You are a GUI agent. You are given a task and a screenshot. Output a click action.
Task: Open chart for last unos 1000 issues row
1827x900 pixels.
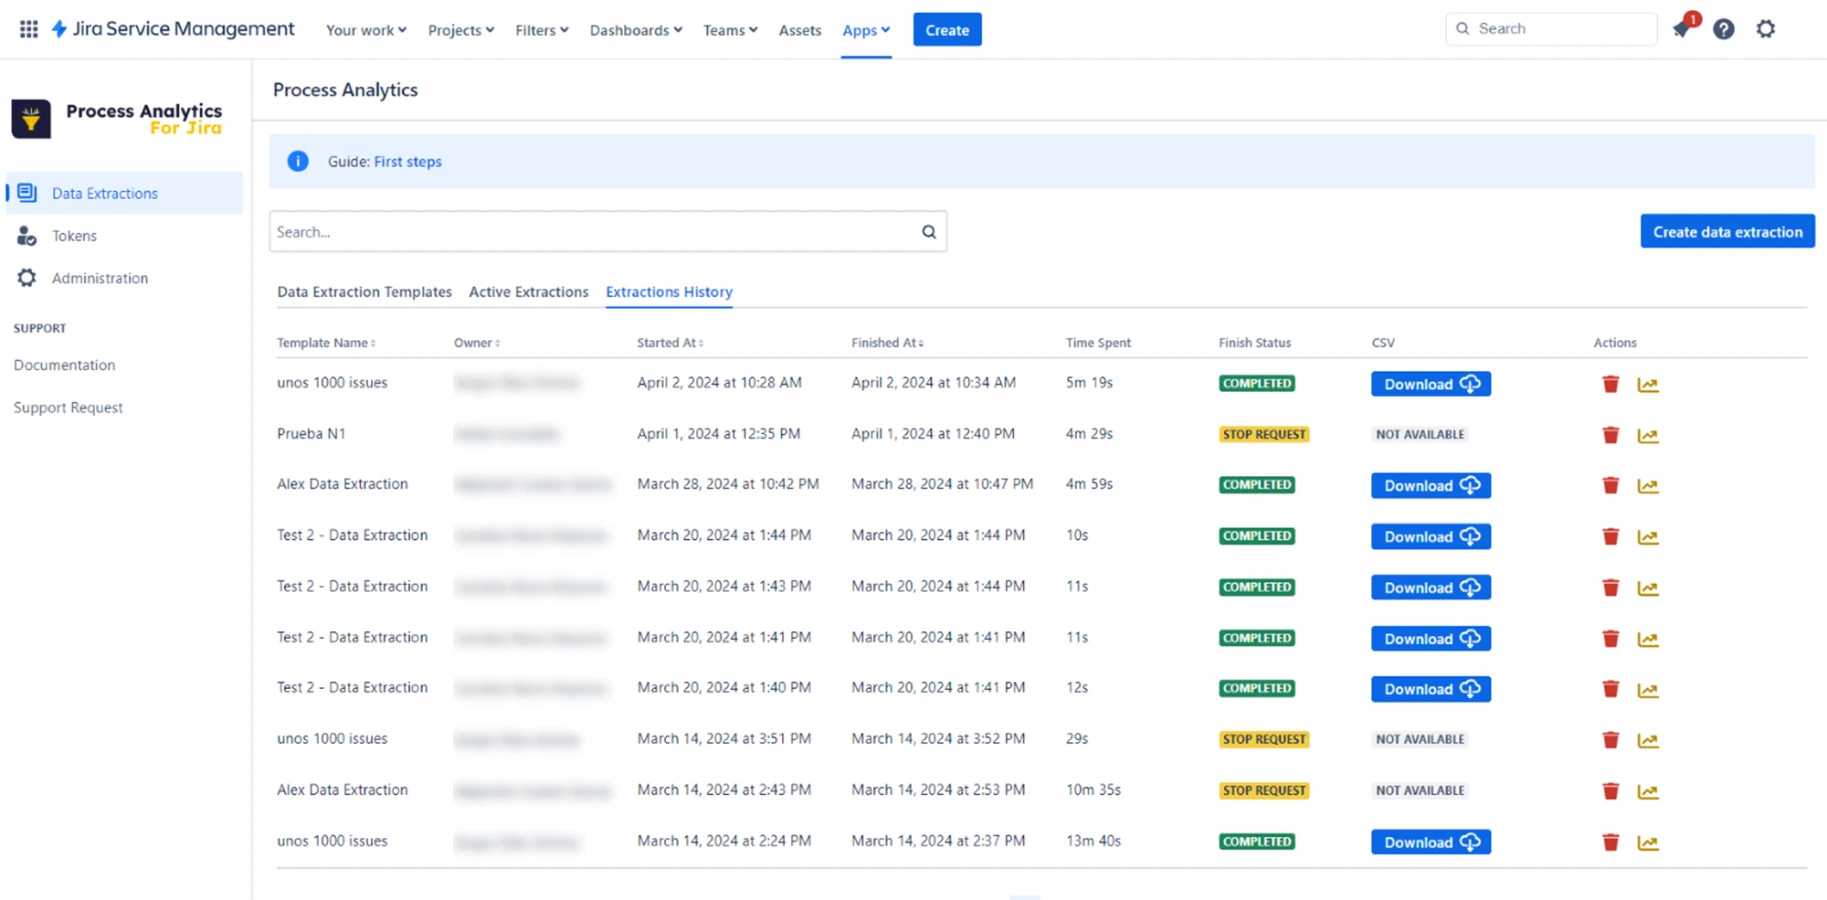coord(1647,843)
